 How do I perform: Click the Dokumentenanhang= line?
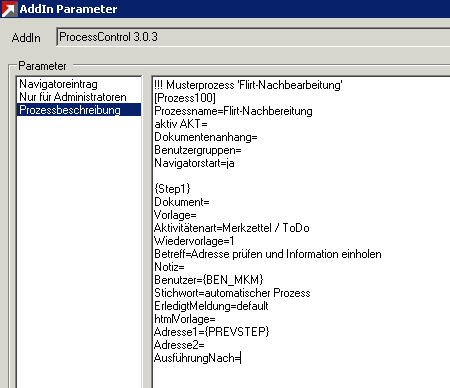click(x=206, y=137)
